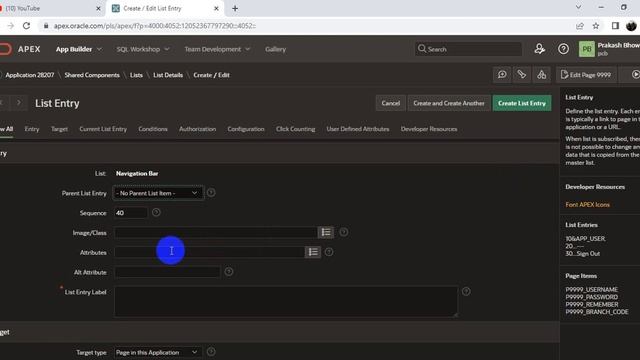Click Edit Page 9999 button

pyautogui.click(x=586, y=75)
